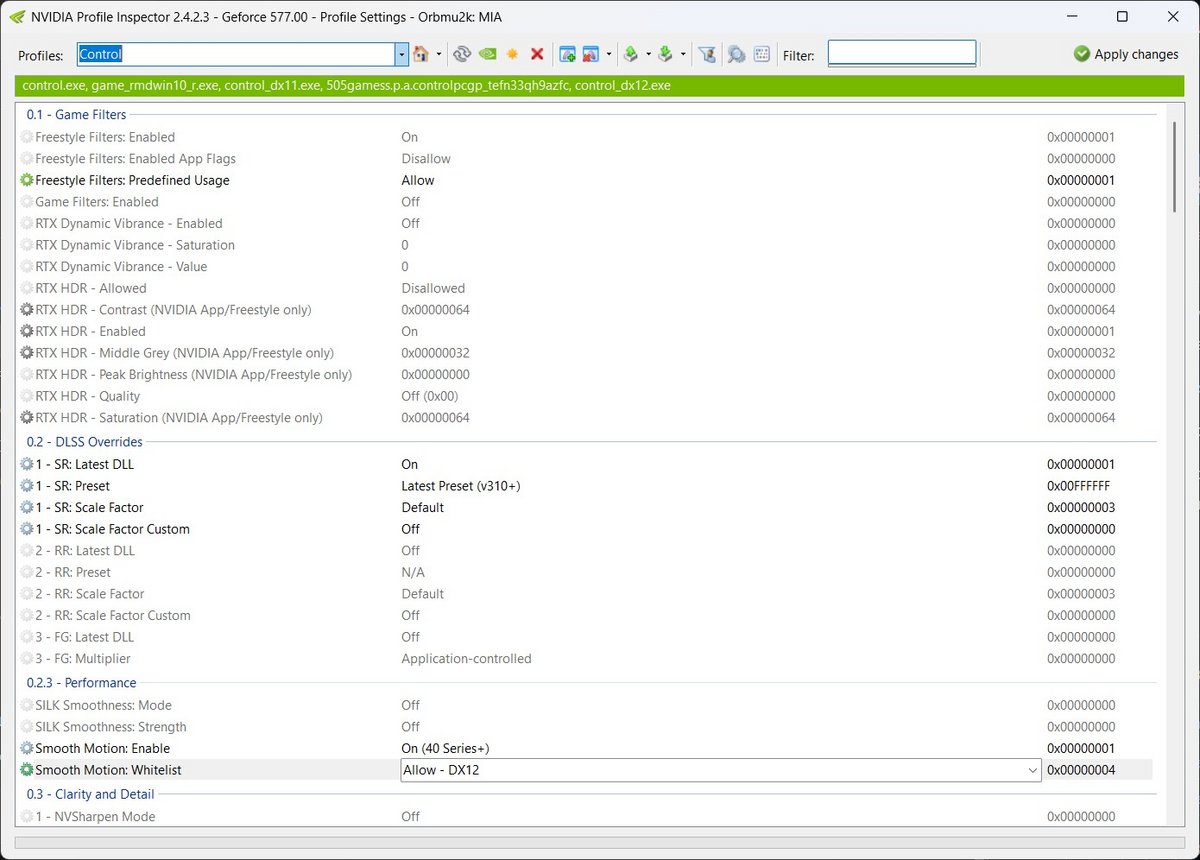1200x860 pixels.
Task: Select RTX Dynamic Vibrance - Saturation row
Action: tap(586, 245)
